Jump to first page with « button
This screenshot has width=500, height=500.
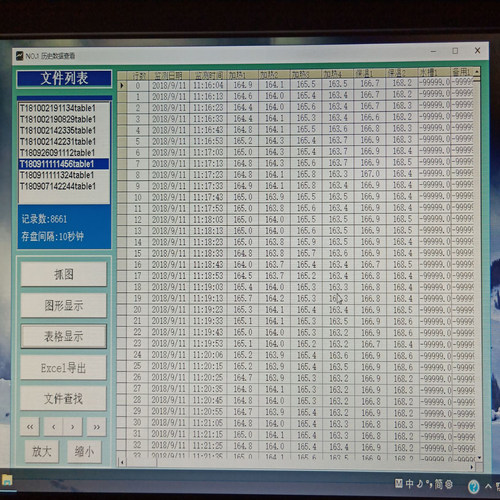coord(30,427)
